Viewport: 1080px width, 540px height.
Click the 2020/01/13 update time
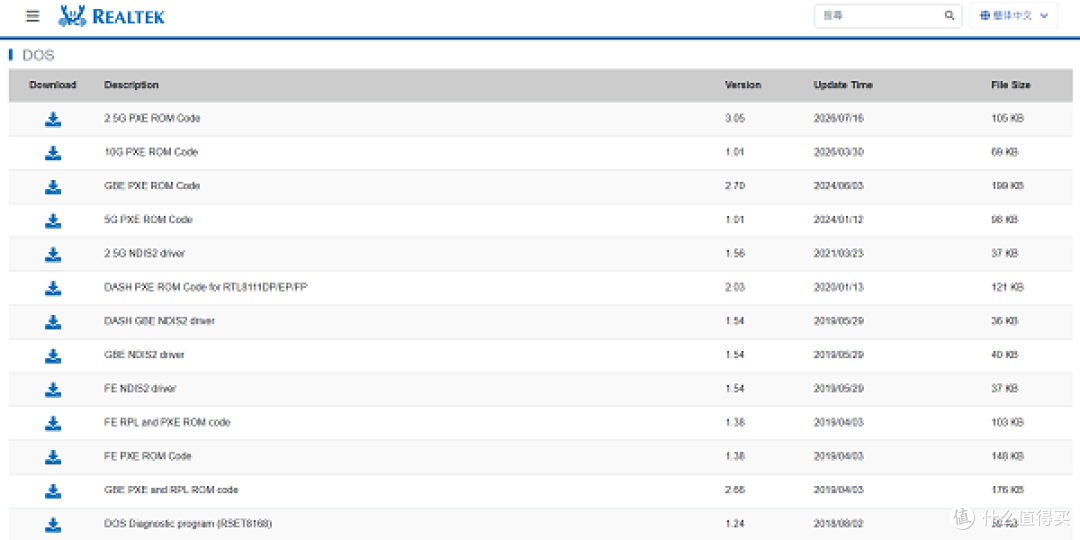[838, 287]
